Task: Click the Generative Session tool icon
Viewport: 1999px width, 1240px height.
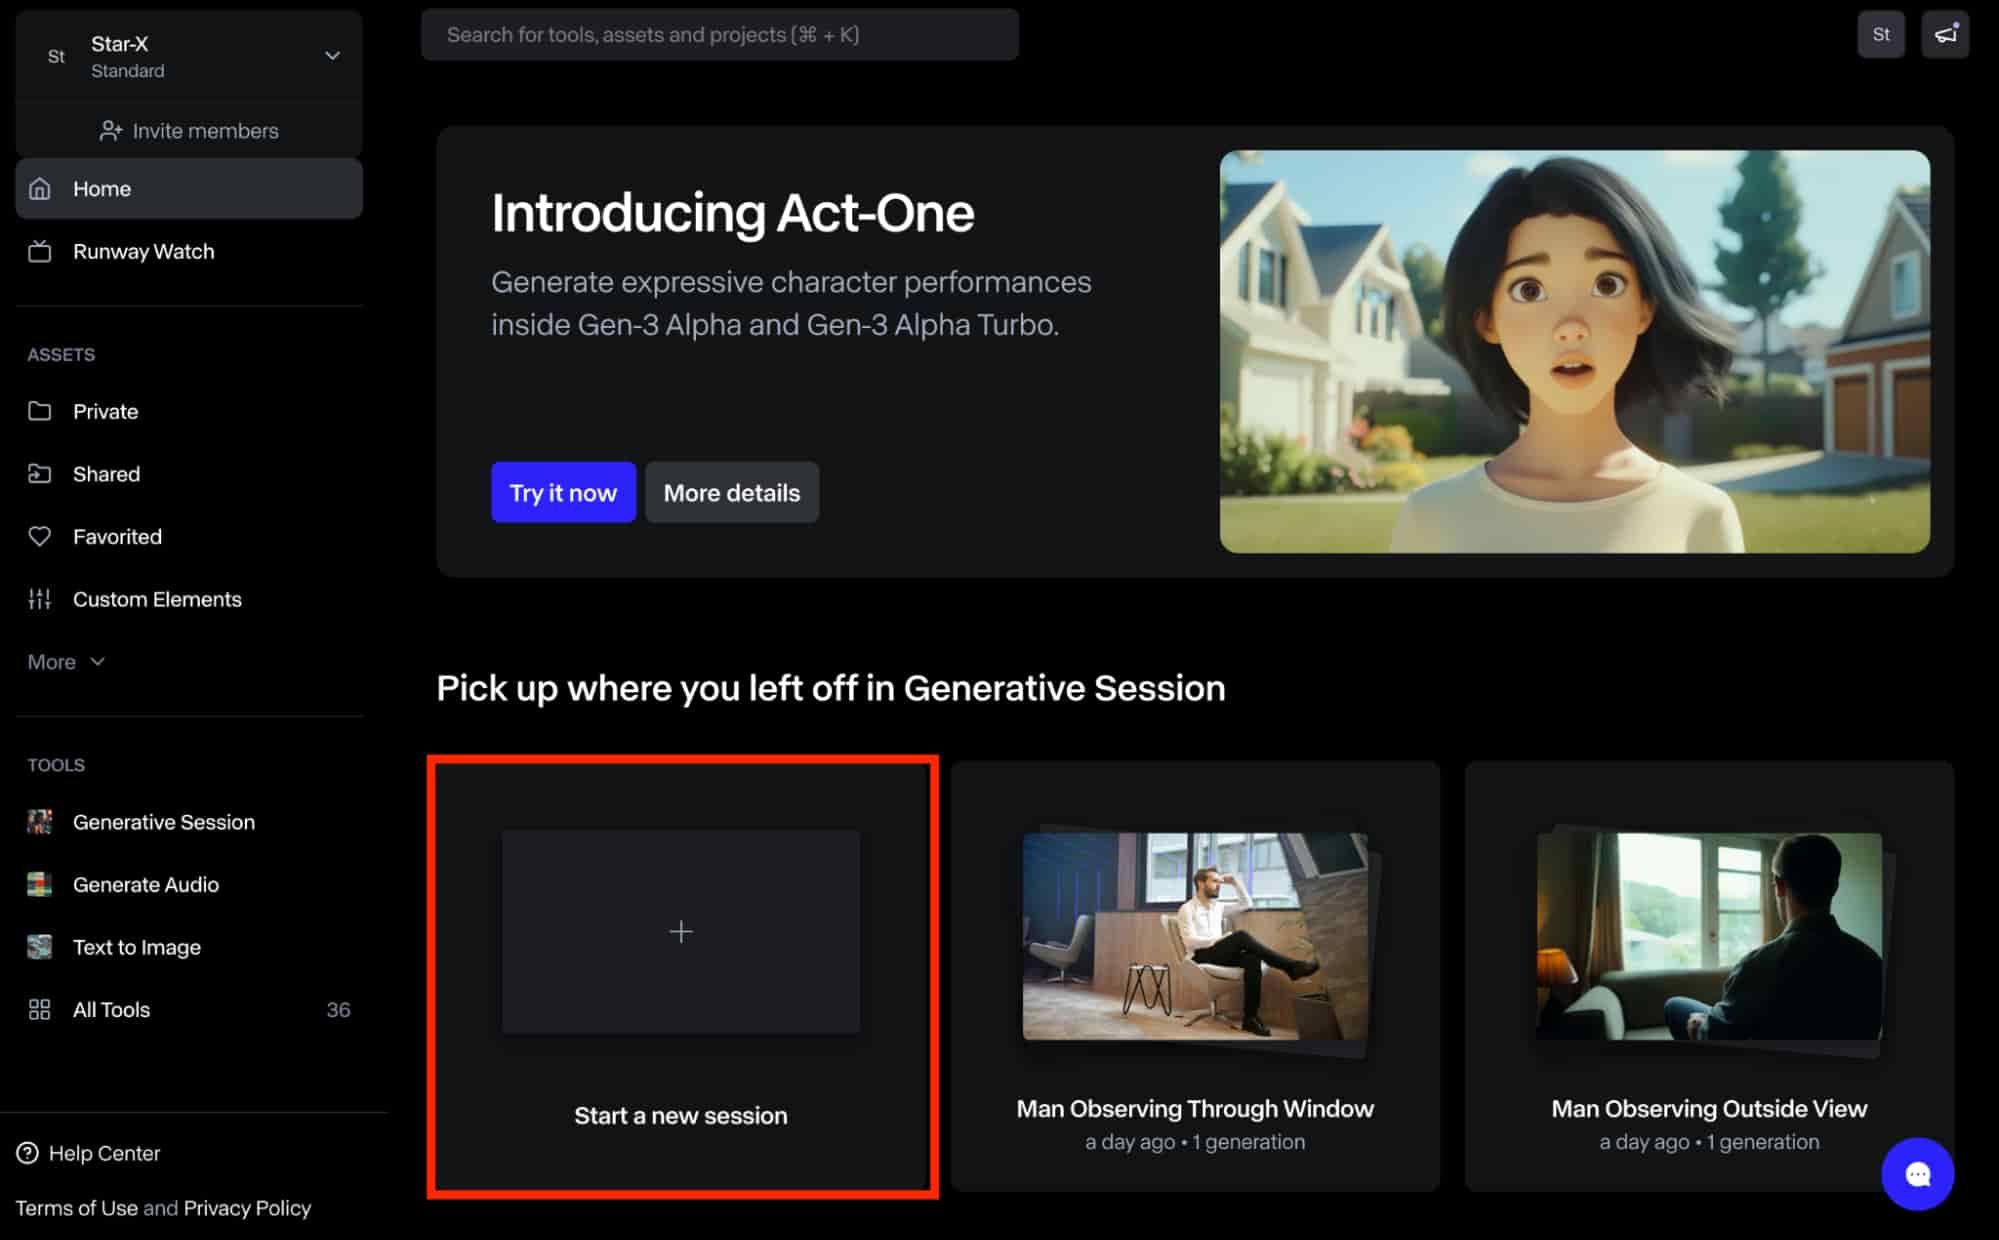Action: (x=39, y=822)
